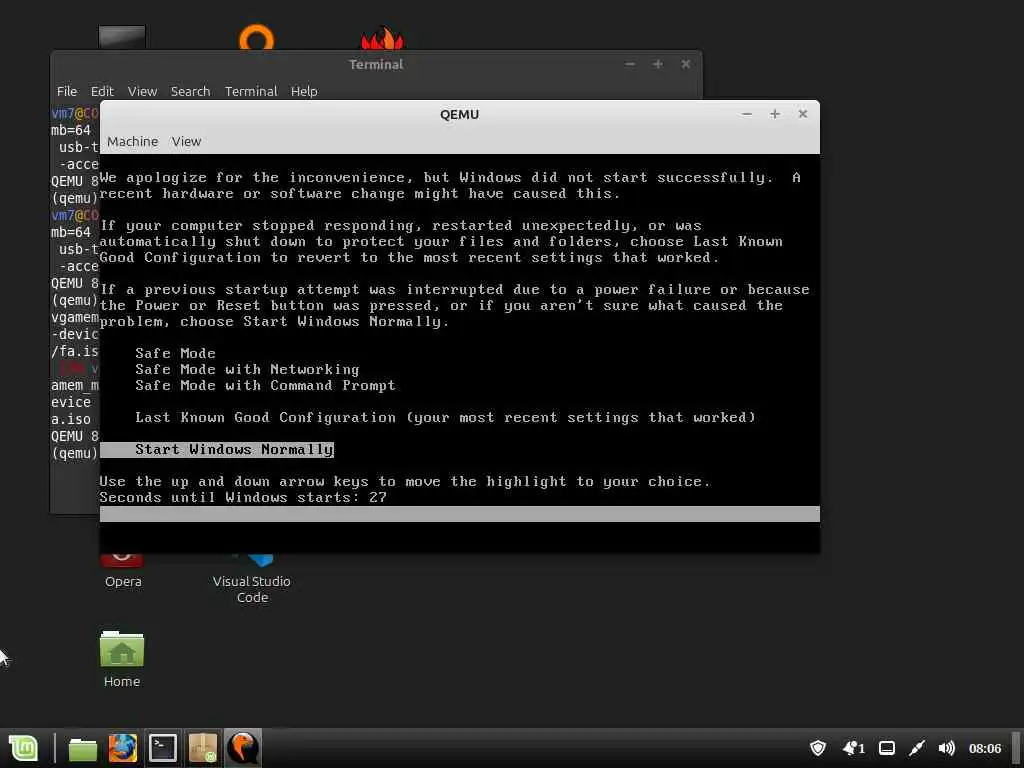The width and height of the screenshot is (1024, 768).
Task: Open the Help menu in Terminal window
Action: 304,91
